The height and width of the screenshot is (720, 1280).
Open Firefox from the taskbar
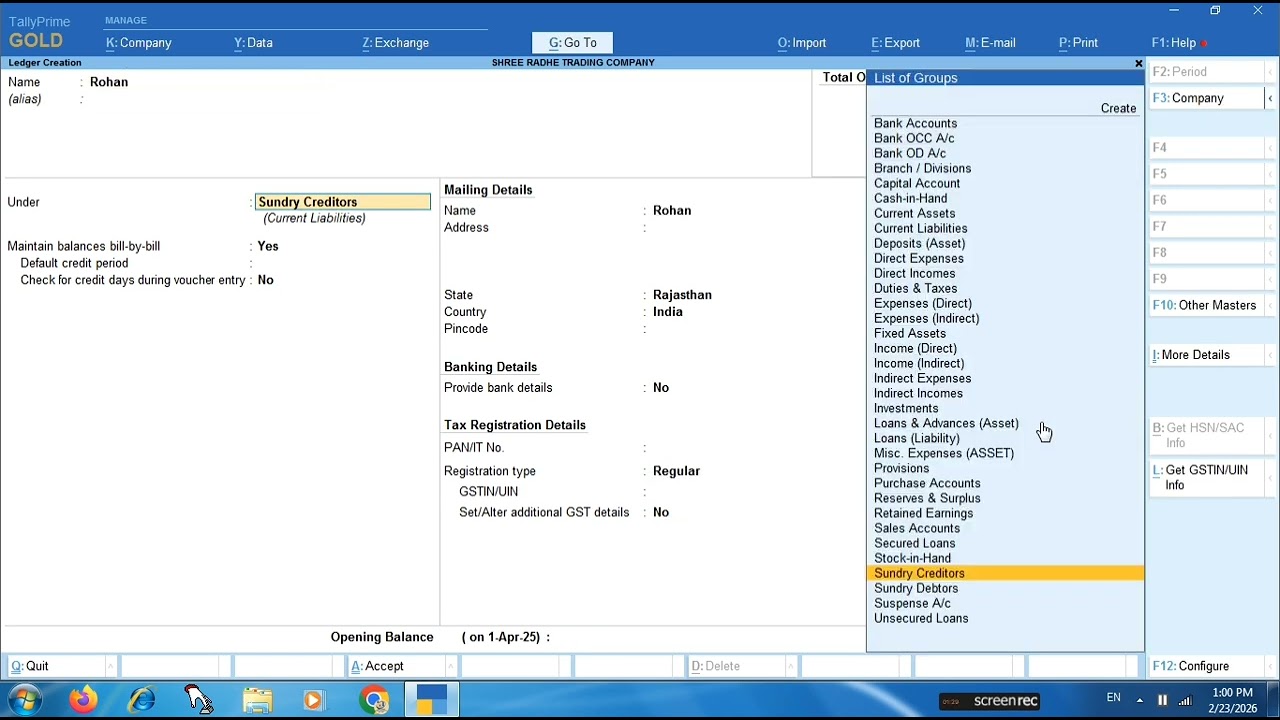pos(84,700)
